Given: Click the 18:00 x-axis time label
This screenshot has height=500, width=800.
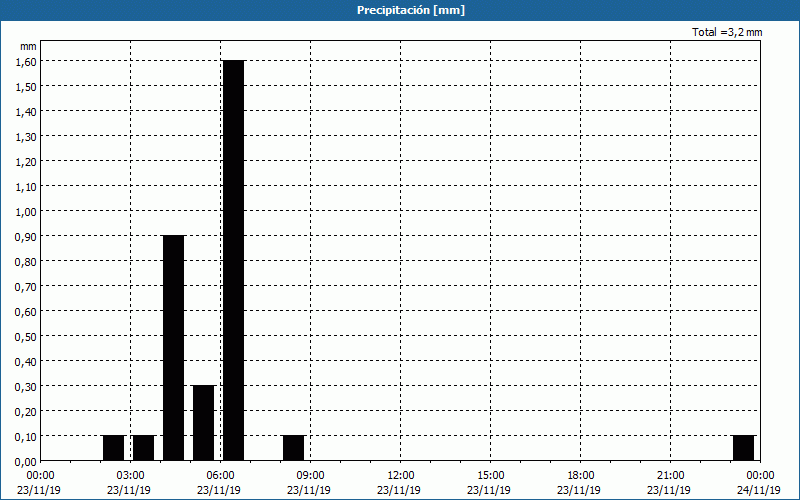Looking at the screenshot, I should tap(581, 476).
